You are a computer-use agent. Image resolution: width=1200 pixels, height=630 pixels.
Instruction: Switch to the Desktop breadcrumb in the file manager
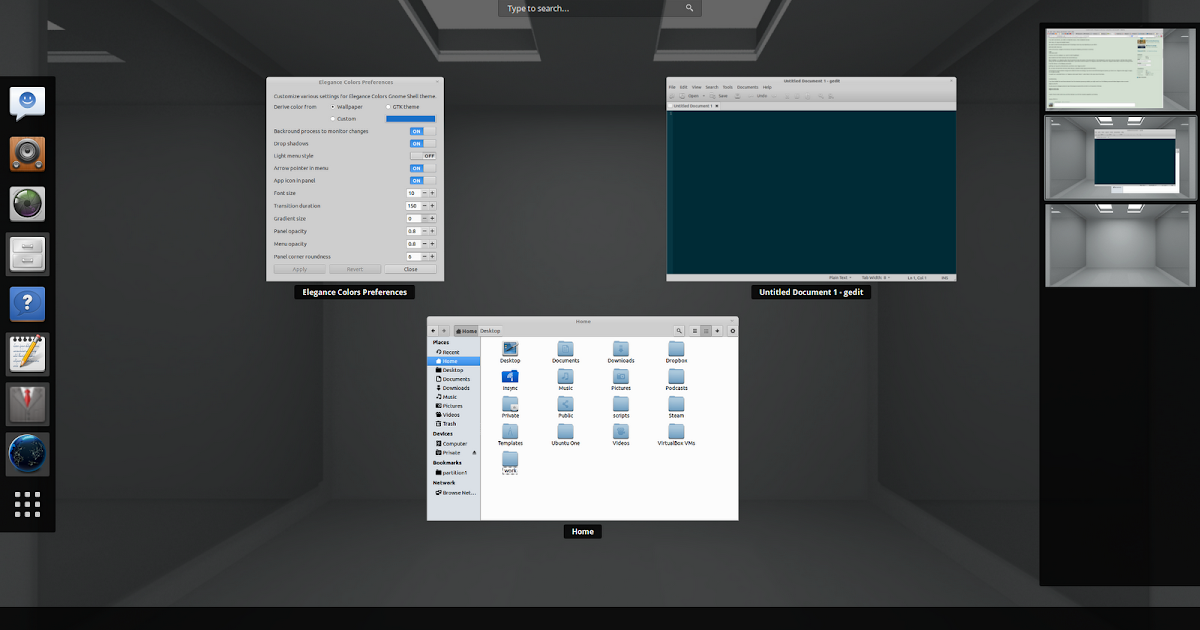(x=492, y=330)
